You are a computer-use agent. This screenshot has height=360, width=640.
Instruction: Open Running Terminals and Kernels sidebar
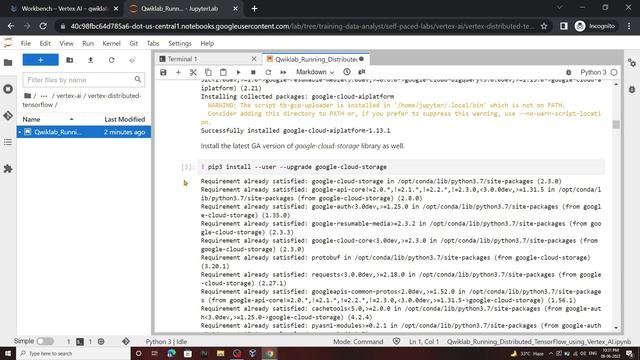8,89
